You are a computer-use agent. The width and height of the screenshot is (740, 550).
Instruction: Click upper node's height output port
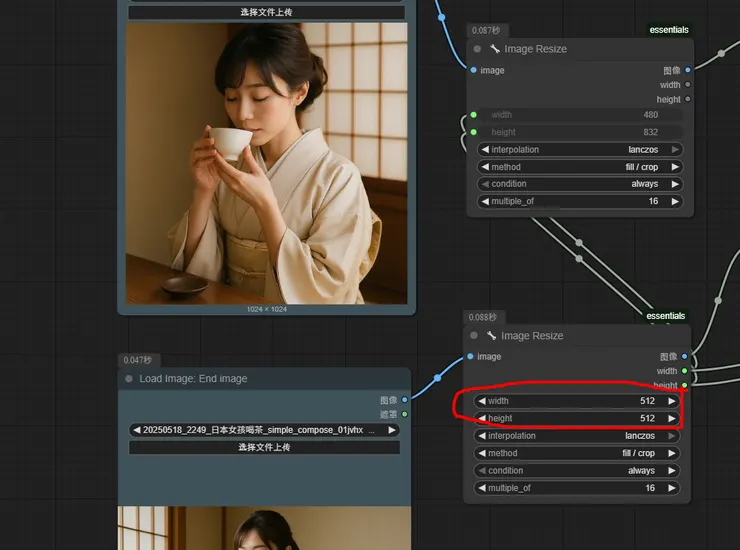688,99
